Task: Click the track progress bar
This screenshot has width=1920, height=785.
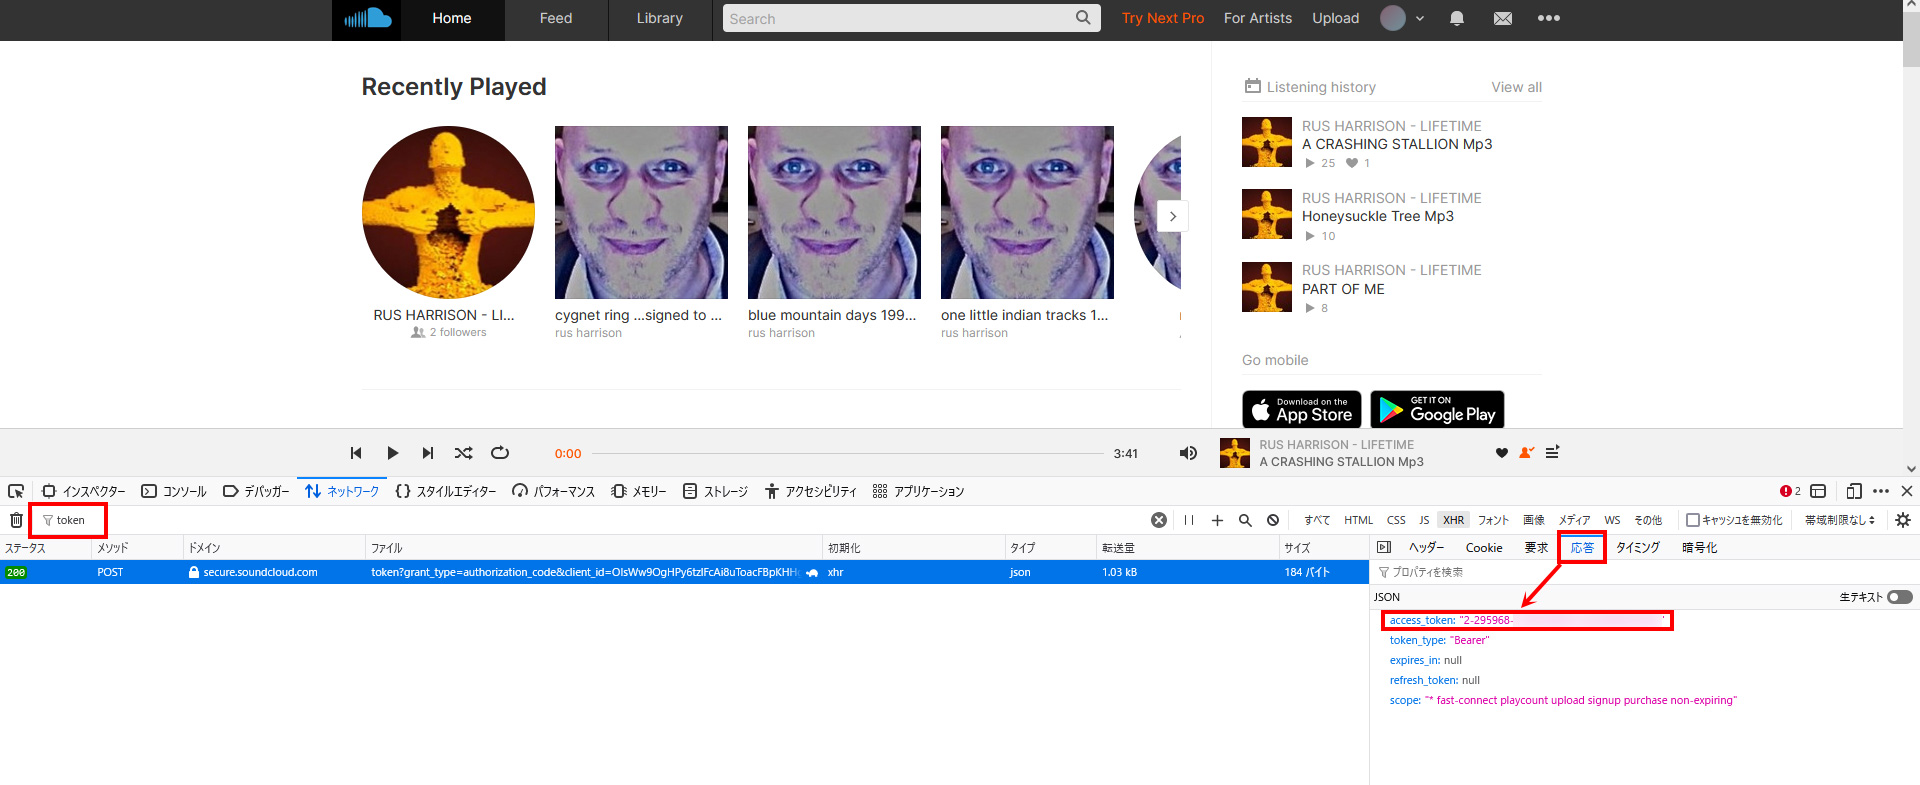Action: pos(847,453)
